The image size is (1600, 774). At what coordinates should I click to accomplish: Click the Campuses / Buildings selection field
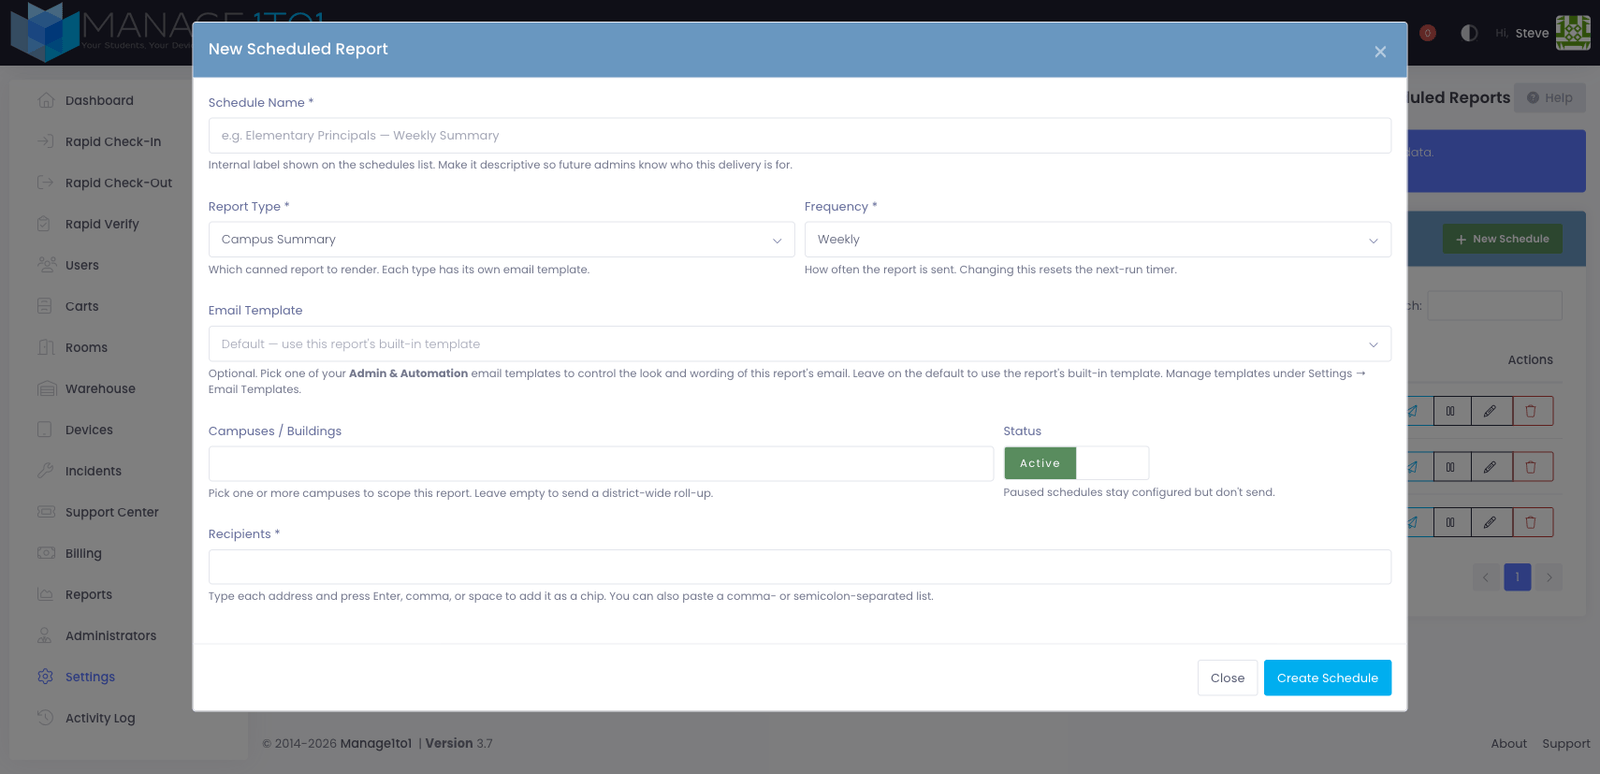(601, 464)
